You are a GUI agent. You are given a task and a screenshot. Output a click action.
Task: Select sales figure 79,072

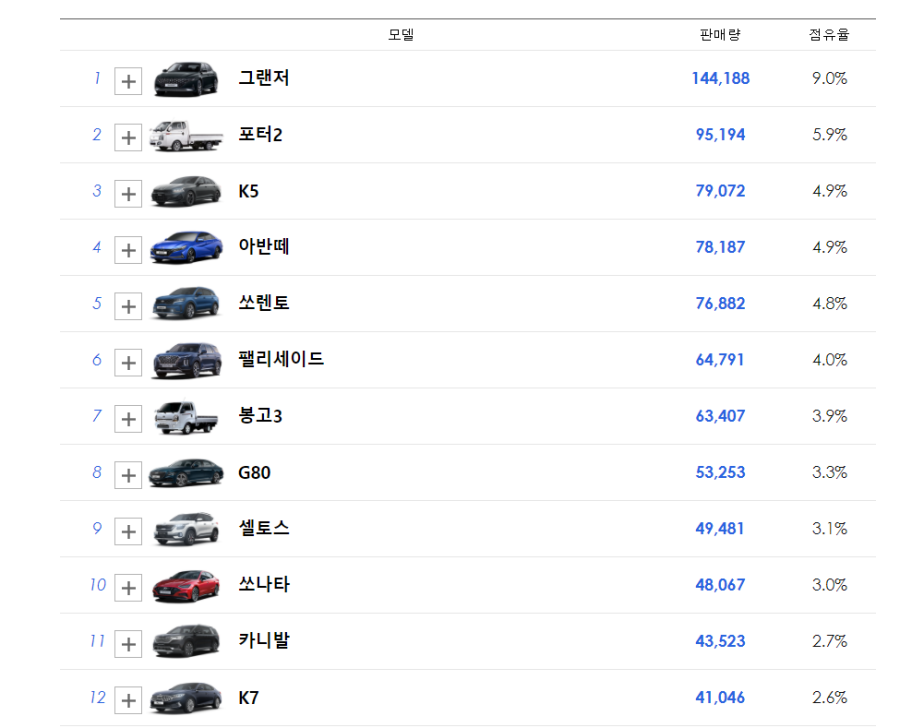click(720, 191)
